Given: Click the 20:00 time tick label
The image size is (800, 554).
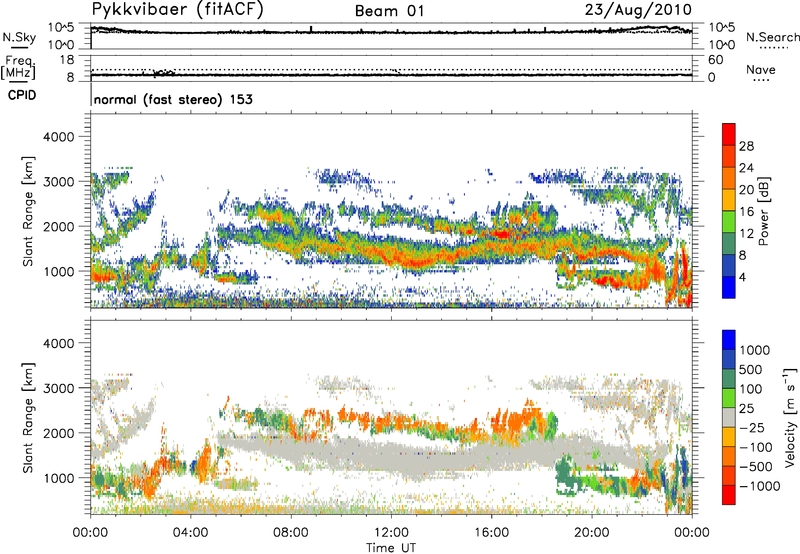Looking at the screenshot, I should tap(592, 533).
